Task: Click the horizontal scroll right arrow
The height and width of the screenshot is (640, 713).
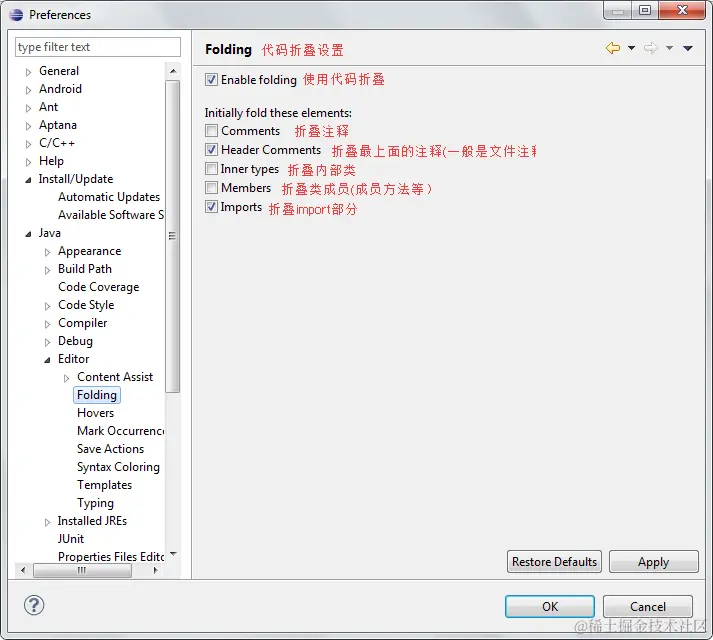Action: 156,570
